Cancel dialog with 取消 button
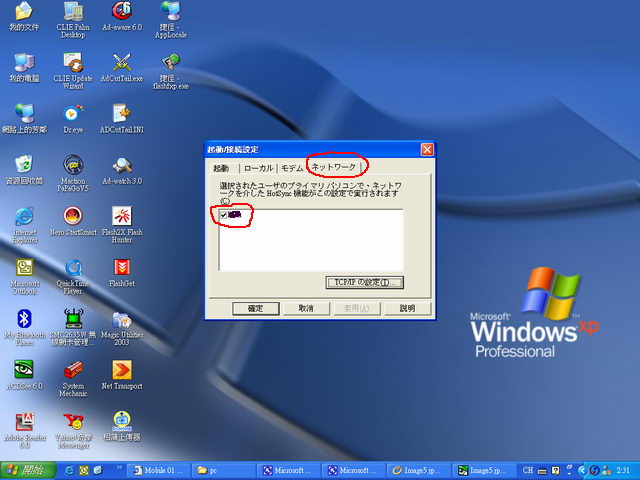640x480 pixels. pos(306,309)
